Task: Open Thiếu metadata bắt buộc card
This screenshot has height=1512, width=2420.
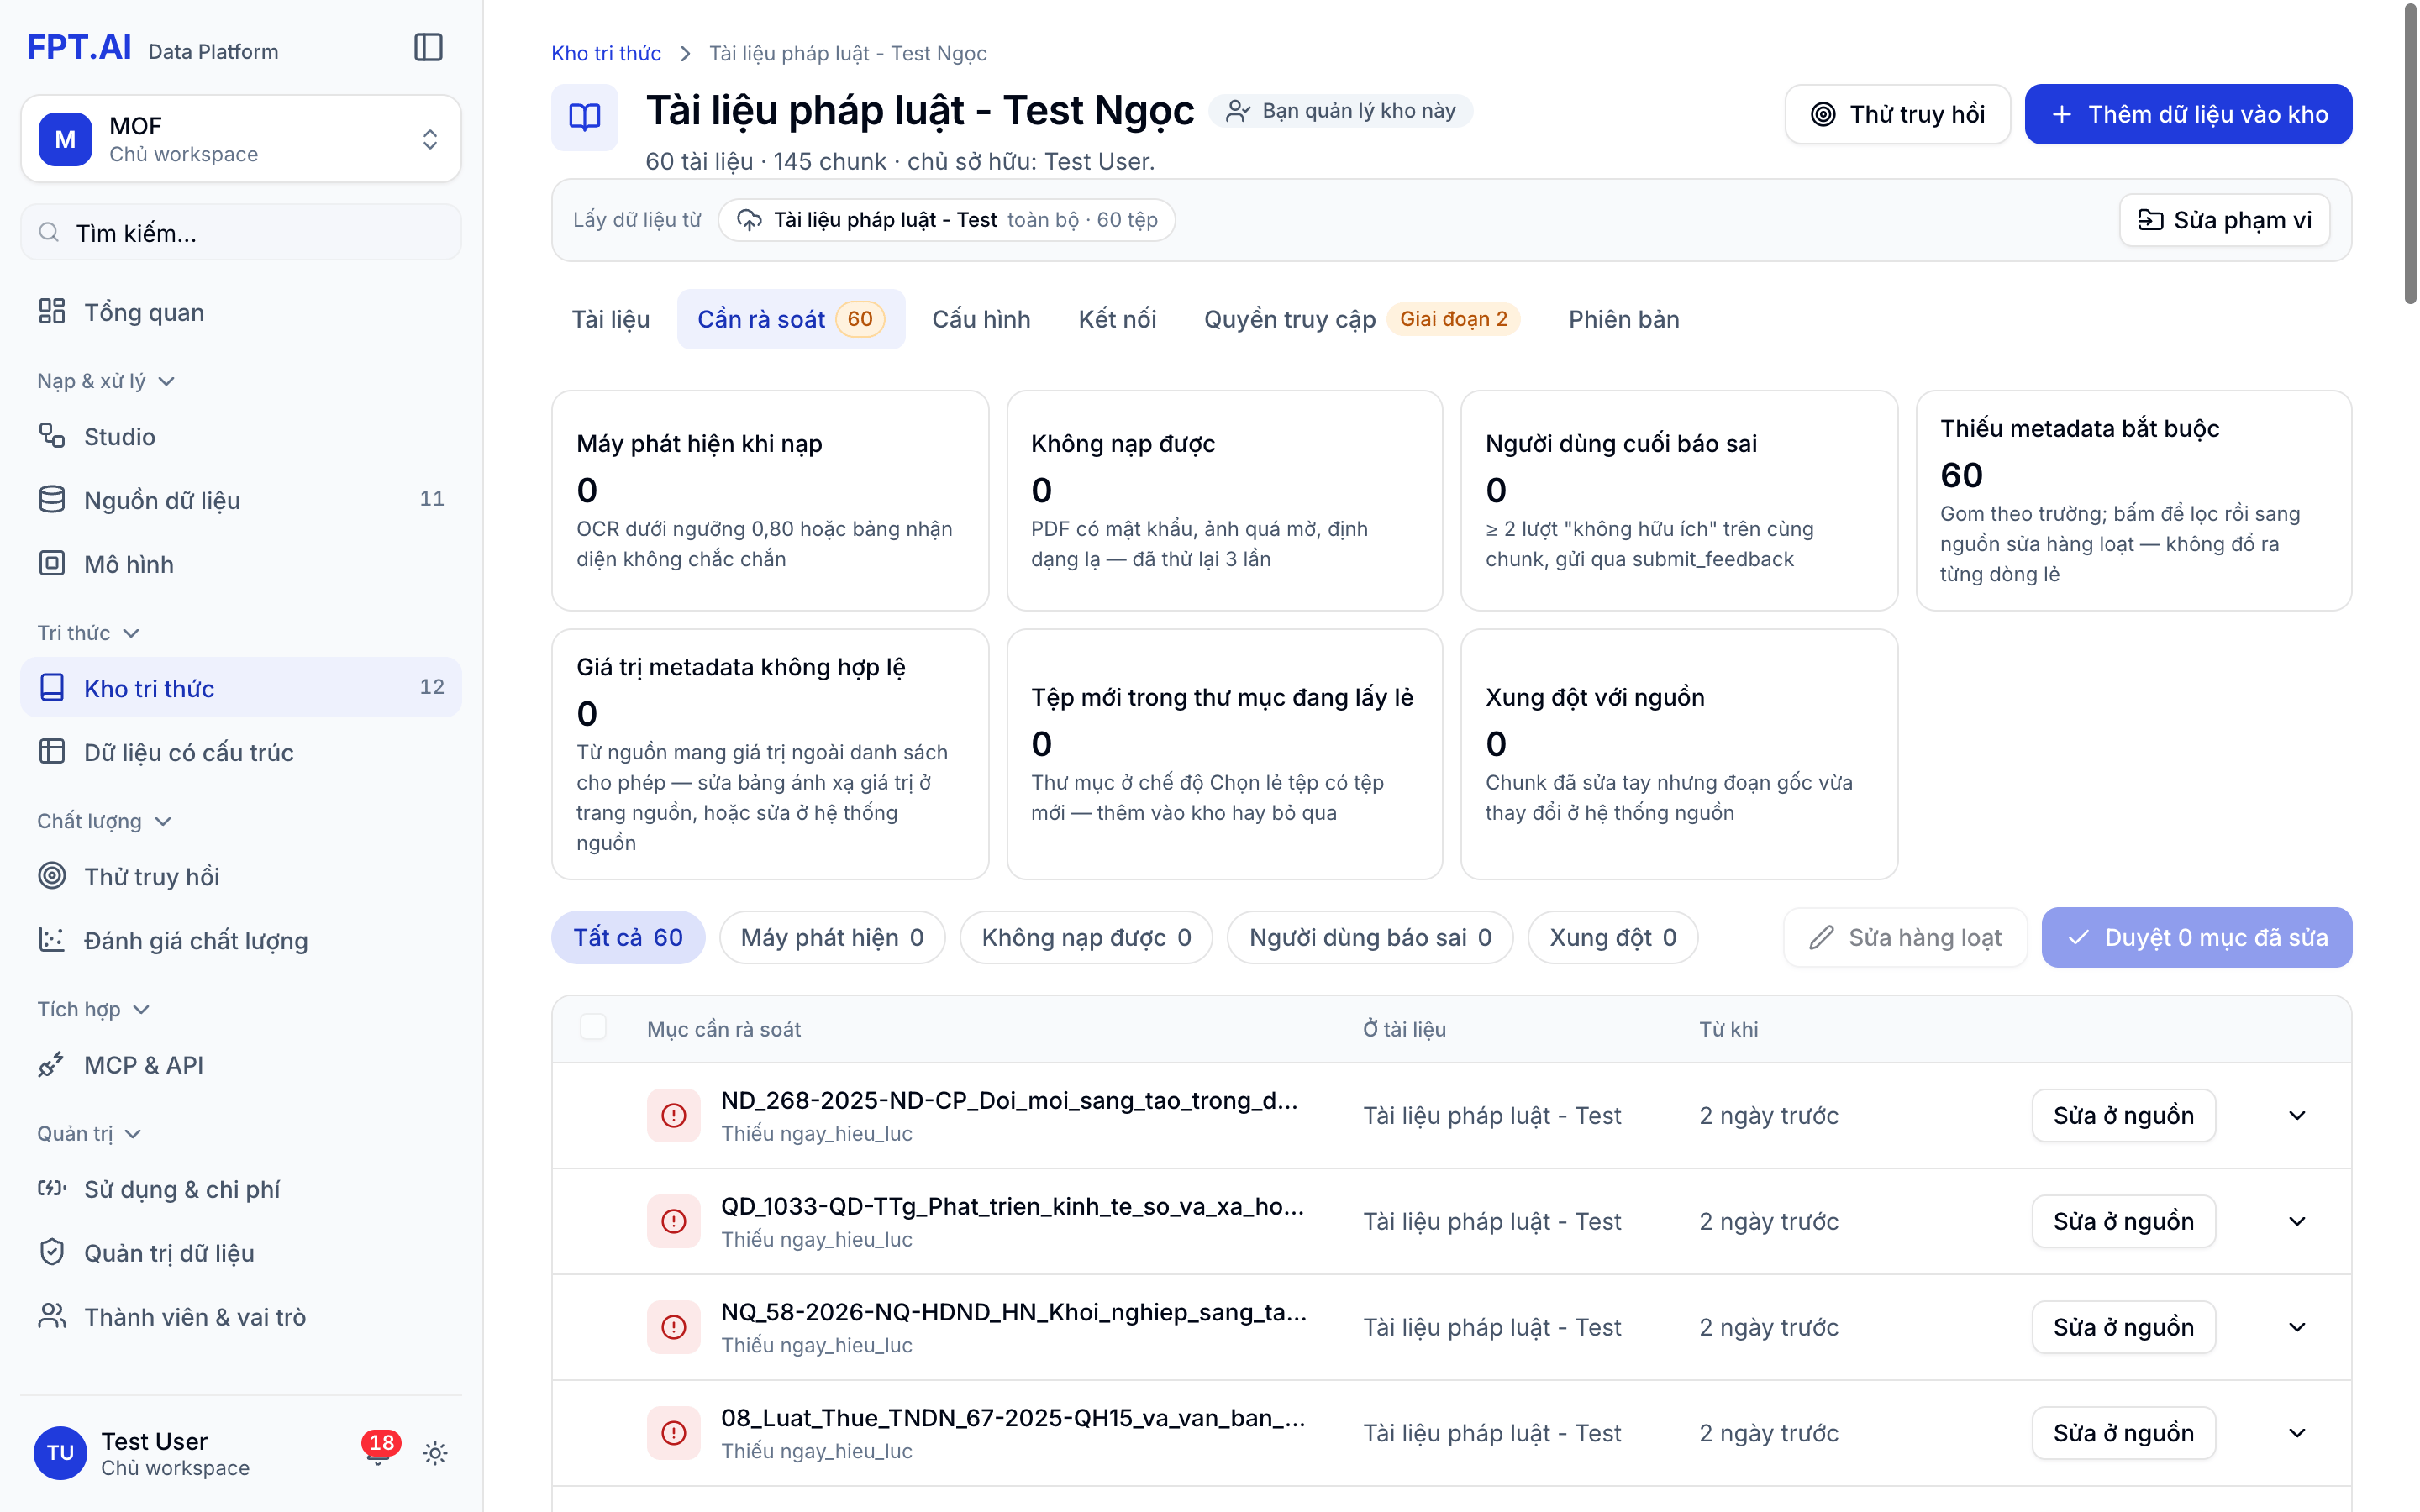Action: pos(2133,500)
